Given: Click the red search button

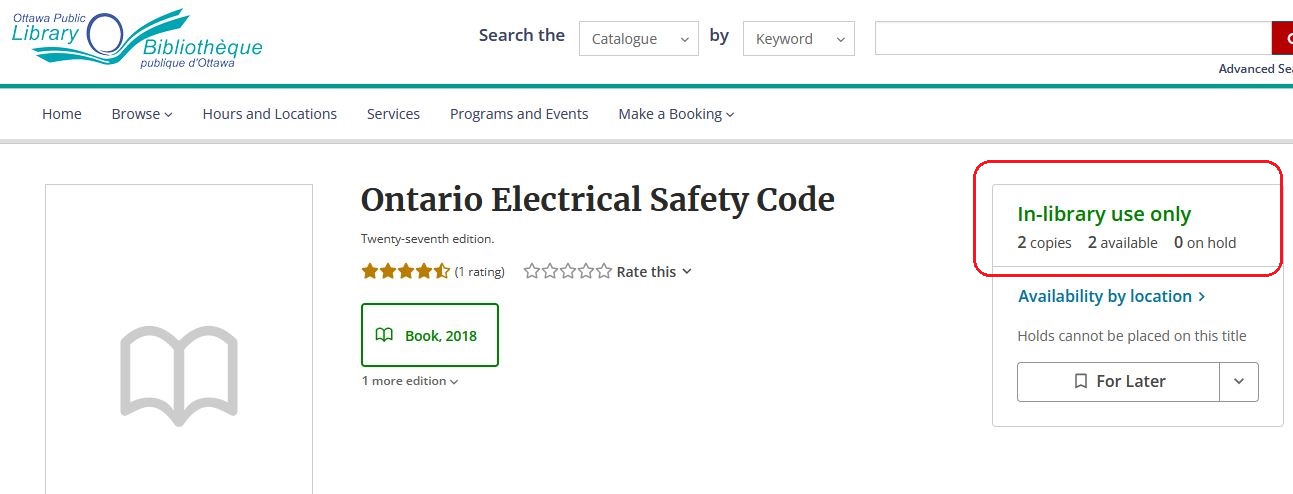Looking at the screenshot, I should (x=1282, y=38).
